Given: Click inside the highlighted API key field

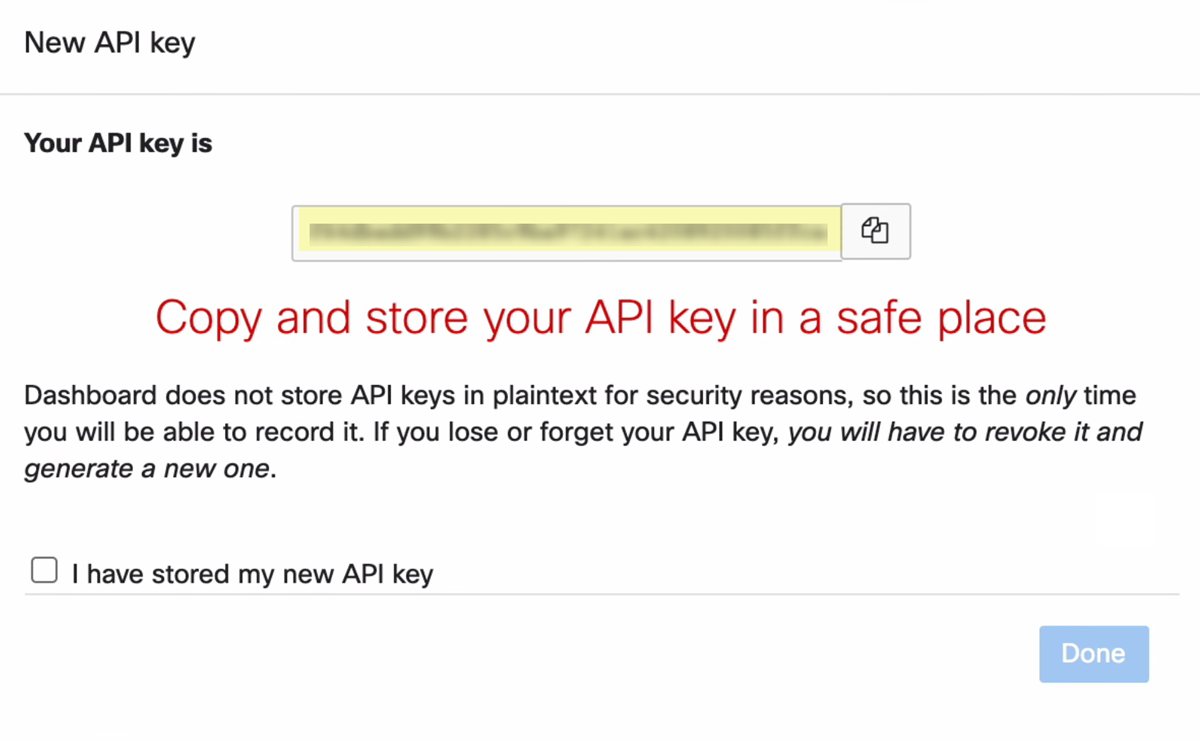Looking at the screenshot, I should point(566,233).
